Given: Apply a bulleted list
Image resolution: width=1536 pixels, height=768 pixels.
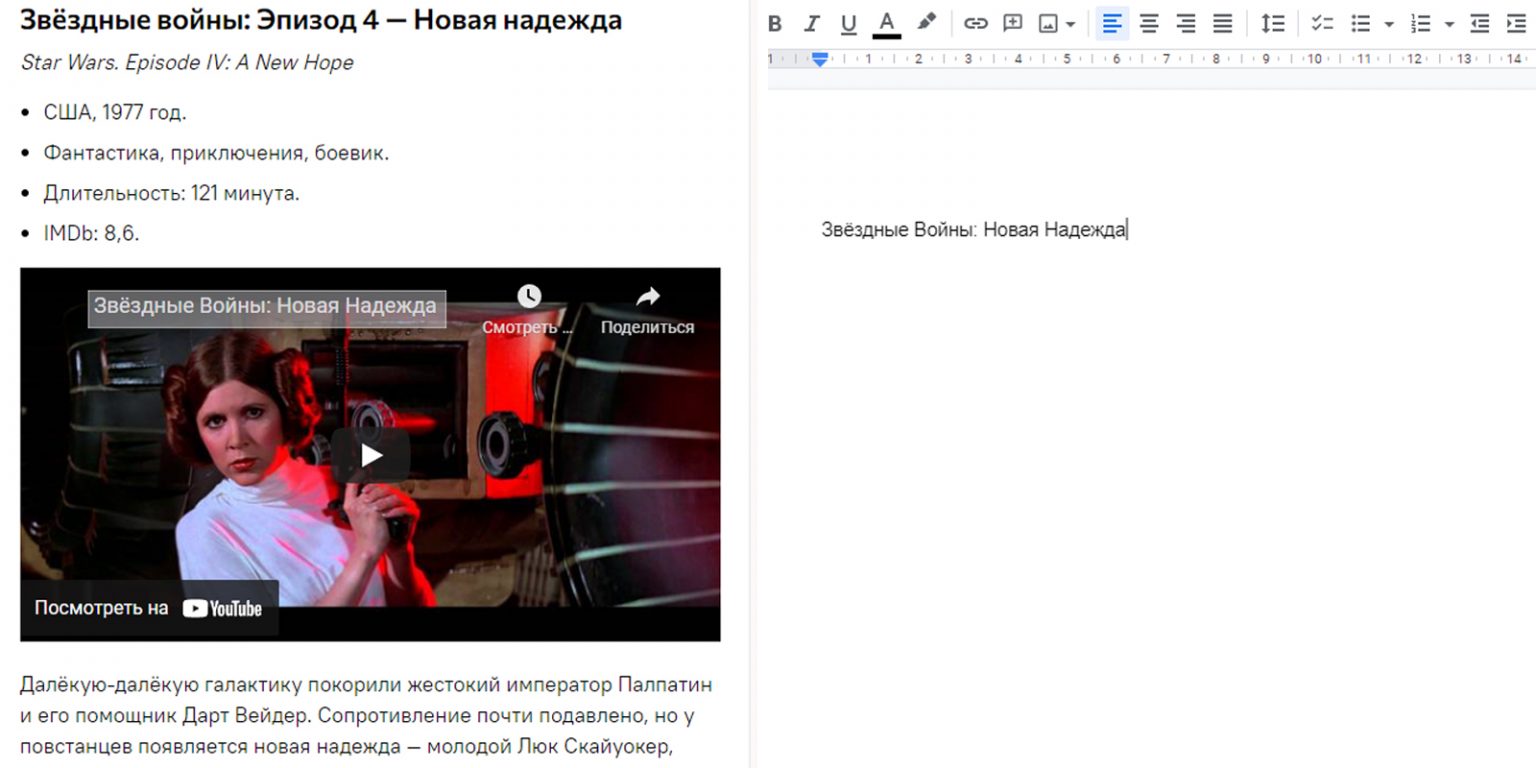Looking at the screenshot, I should 1360,23.
